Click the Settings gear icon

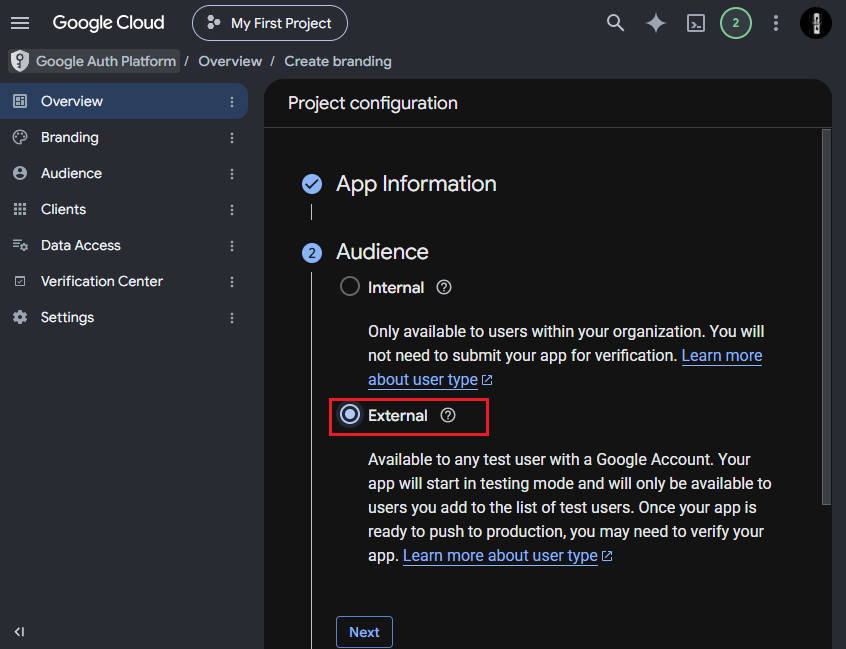[20, 317]
